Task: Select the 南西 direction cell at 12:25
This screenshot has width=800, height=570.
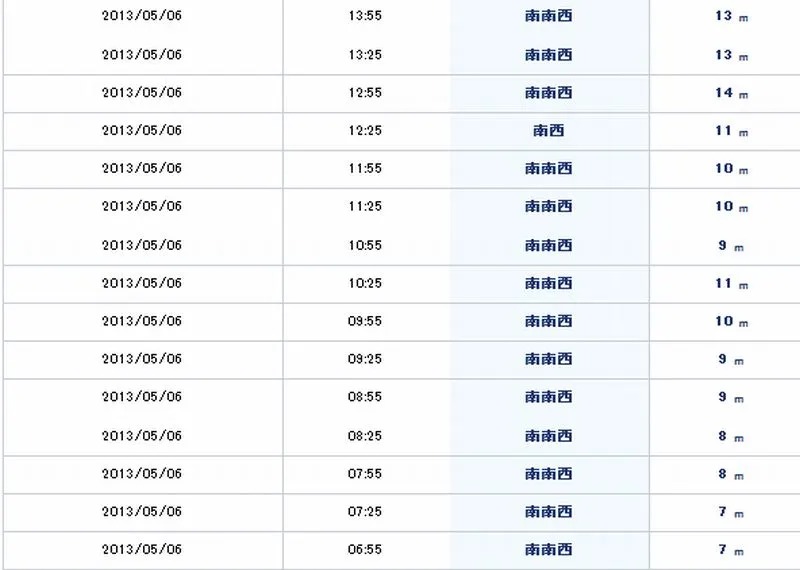Action: [x=549, y=131]
